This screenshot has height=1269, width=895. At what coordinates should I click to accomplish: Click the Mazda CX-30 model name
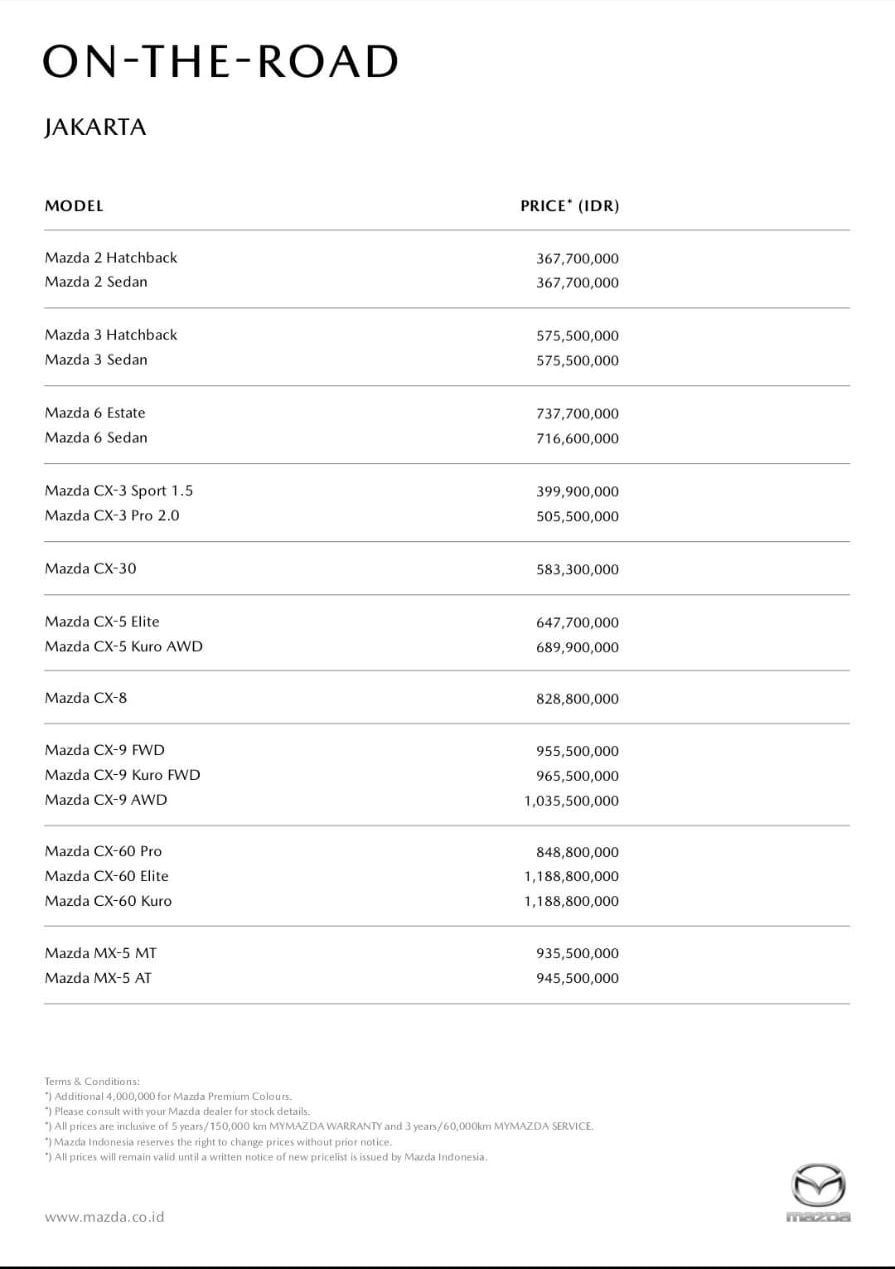[x=91, y=569]
